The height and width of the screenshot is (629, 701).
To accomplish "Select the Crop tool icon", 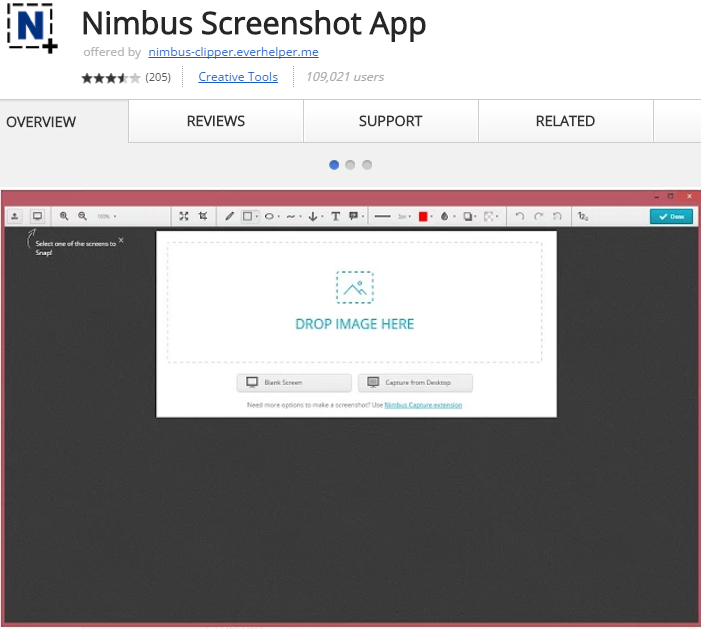I will [203, 216].
